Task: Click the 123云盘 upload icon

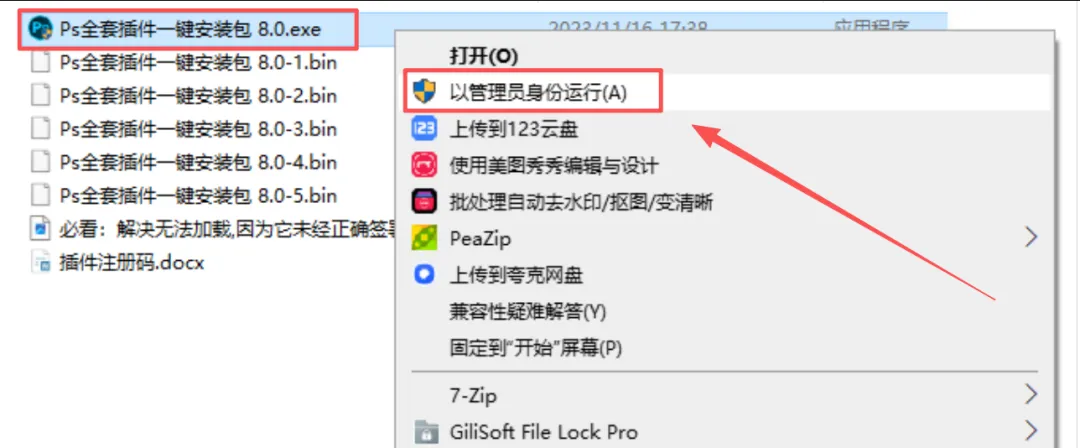Action: 424,129
